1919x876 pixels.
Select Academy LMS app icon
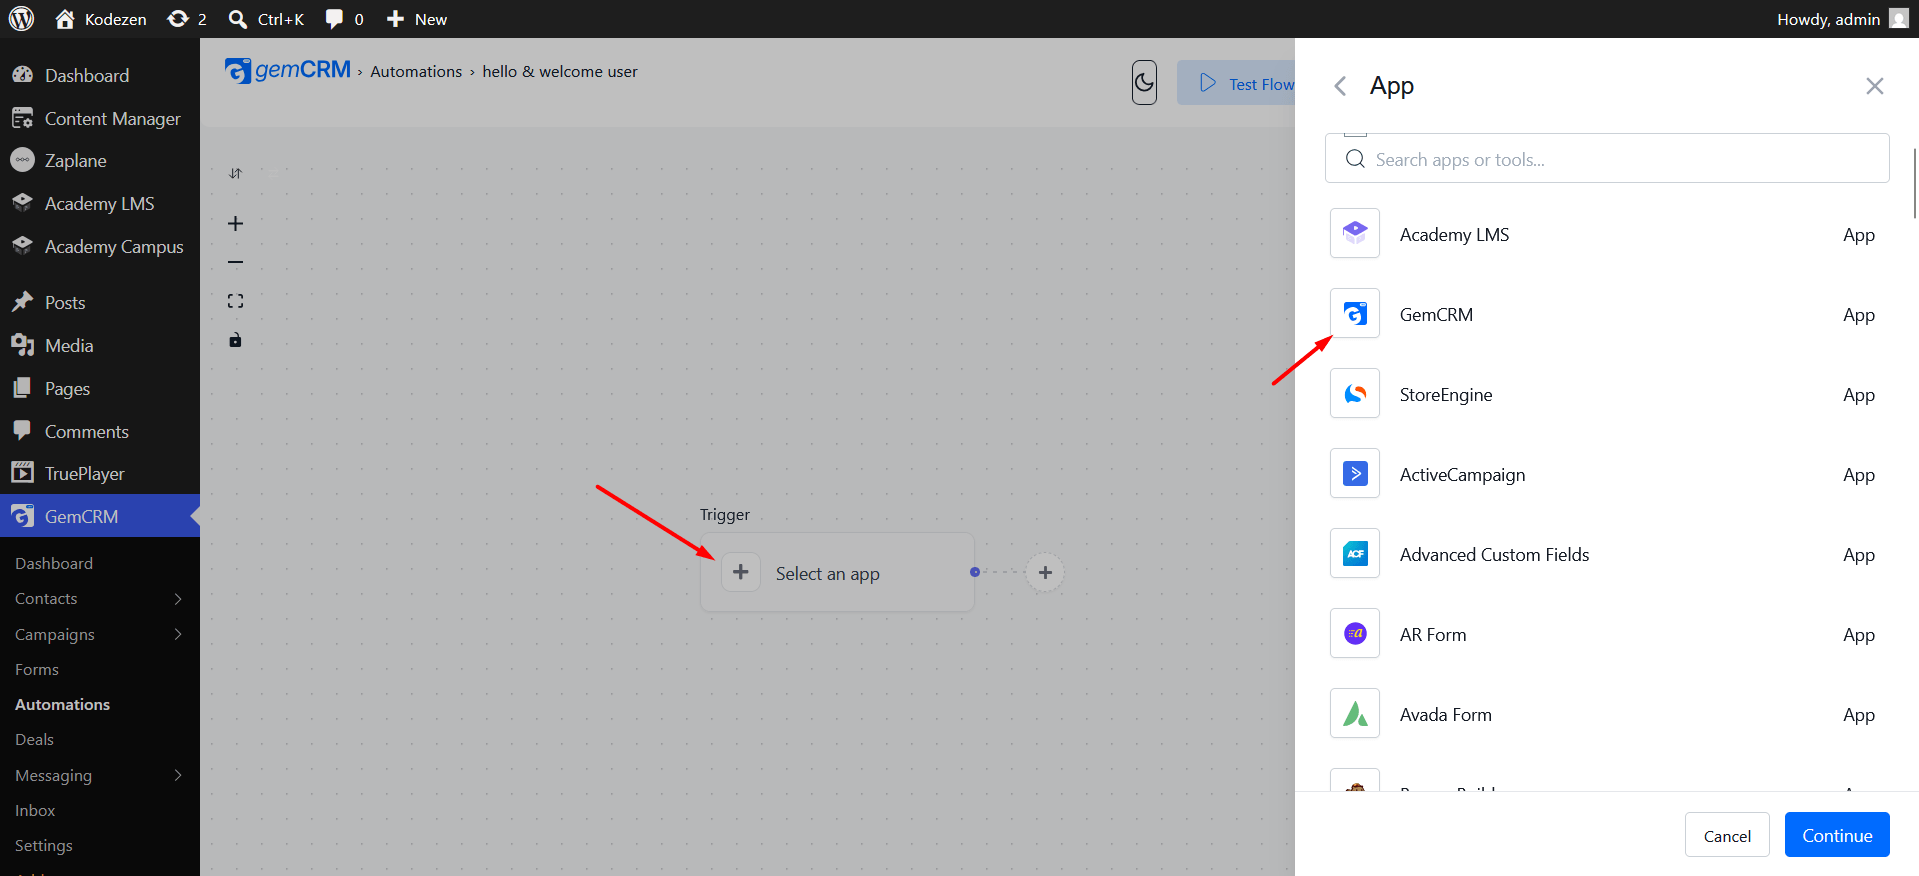(1355, 233)
